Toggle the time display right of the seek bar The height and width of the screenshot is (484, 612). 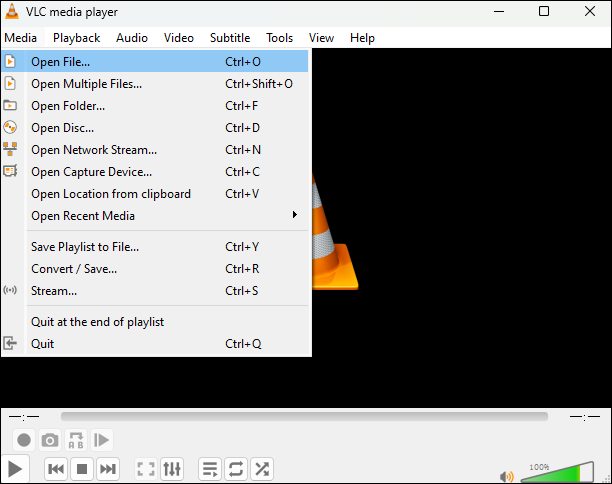(x=585, y=417)
